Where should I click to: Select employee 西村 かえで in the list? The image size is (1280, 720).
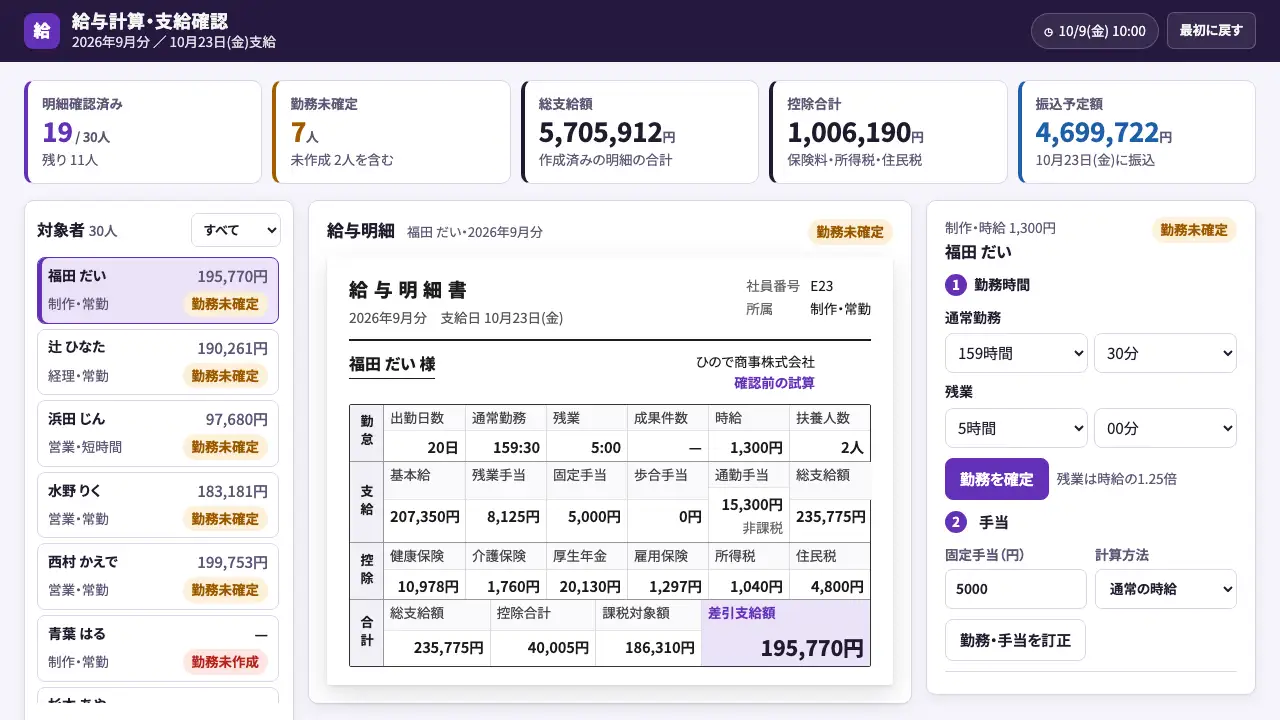[x=158, y=576]
